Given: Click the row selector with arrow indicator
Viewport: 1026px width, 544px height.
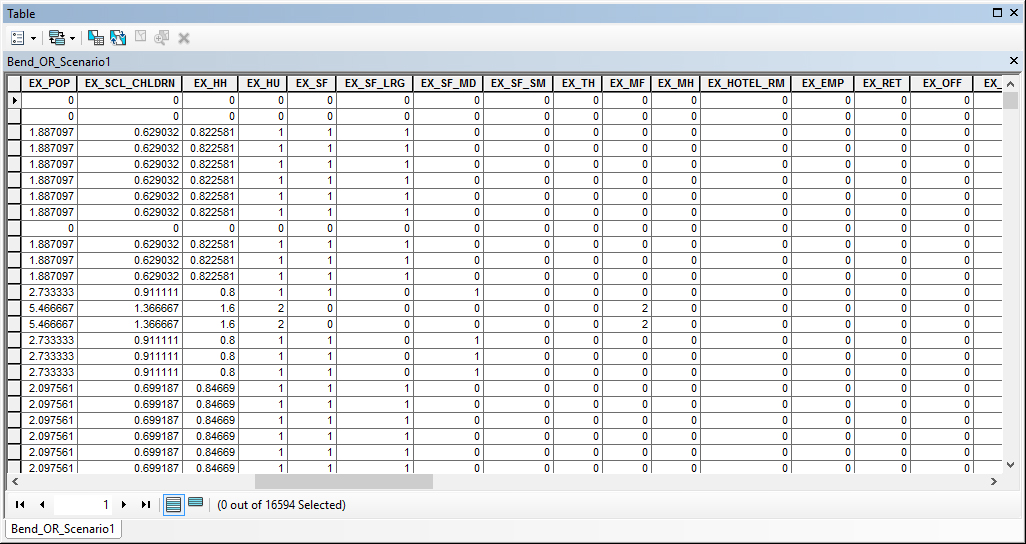Looking at the screenshot, I should click(14, 100).
